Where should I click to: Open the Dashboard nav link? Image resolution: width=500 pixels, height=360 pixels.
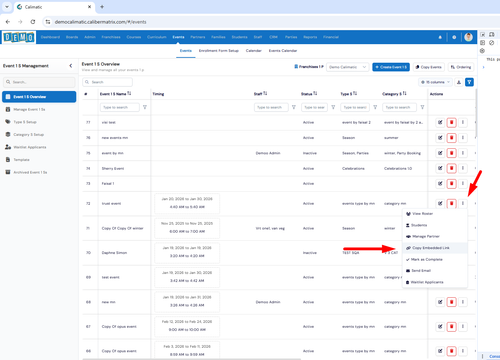50,37
